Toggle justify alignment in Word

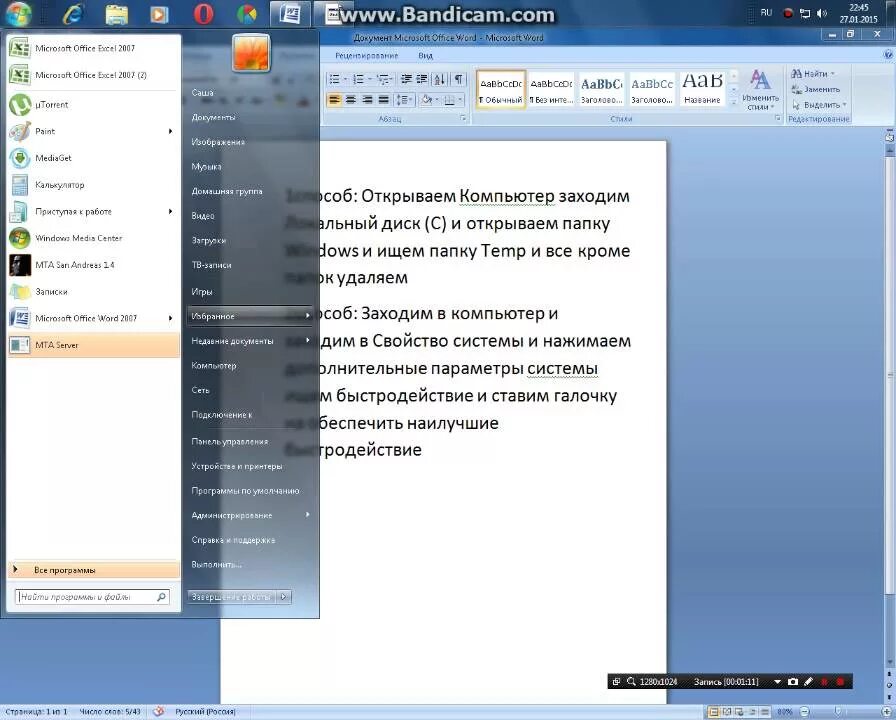[383, 100]
